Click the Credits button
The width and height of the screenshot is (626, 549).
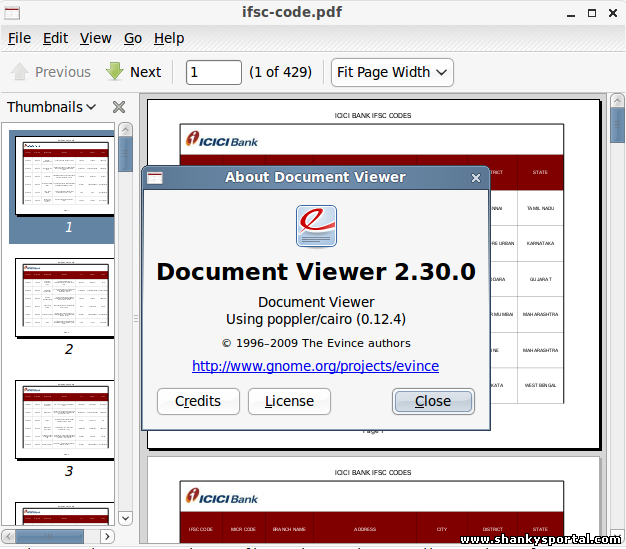(x=198, y=401)
